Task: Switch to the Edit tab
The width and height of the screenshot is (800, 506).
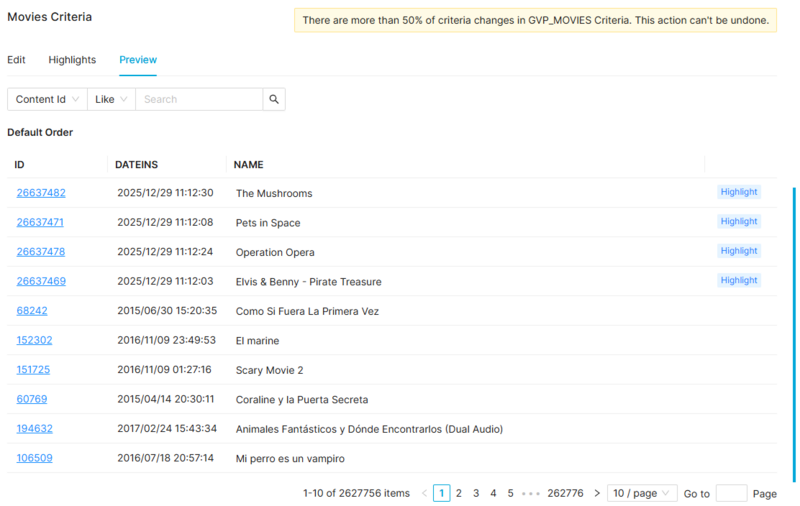Action: coord(16,60)
